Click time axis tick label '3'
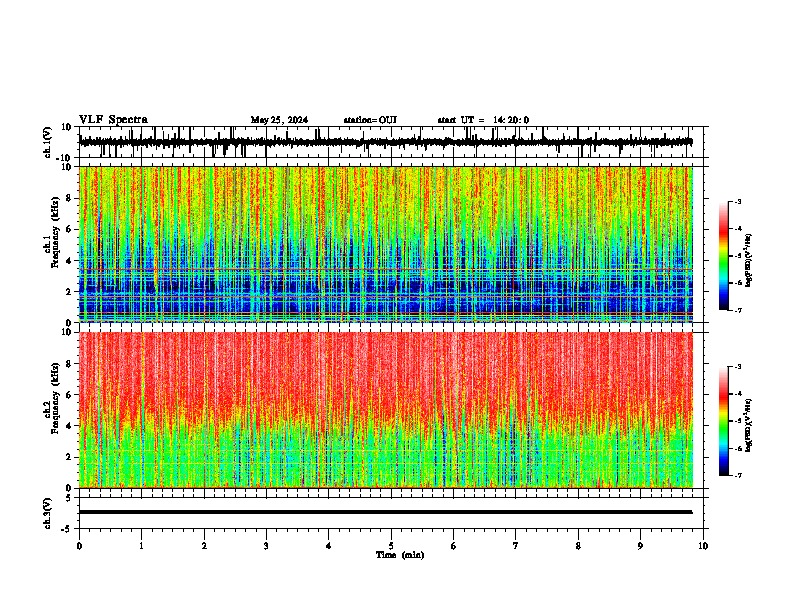The width and height of the screenshot is (792, 612). (x=266, y=546)
